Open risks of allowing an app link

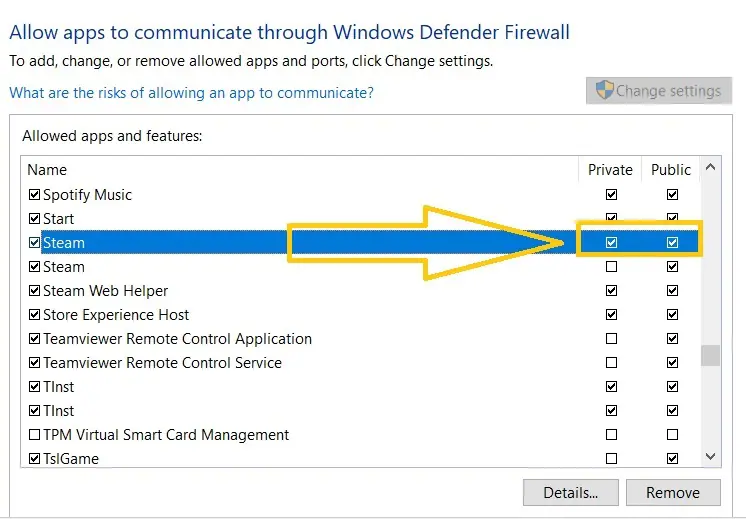191,92
